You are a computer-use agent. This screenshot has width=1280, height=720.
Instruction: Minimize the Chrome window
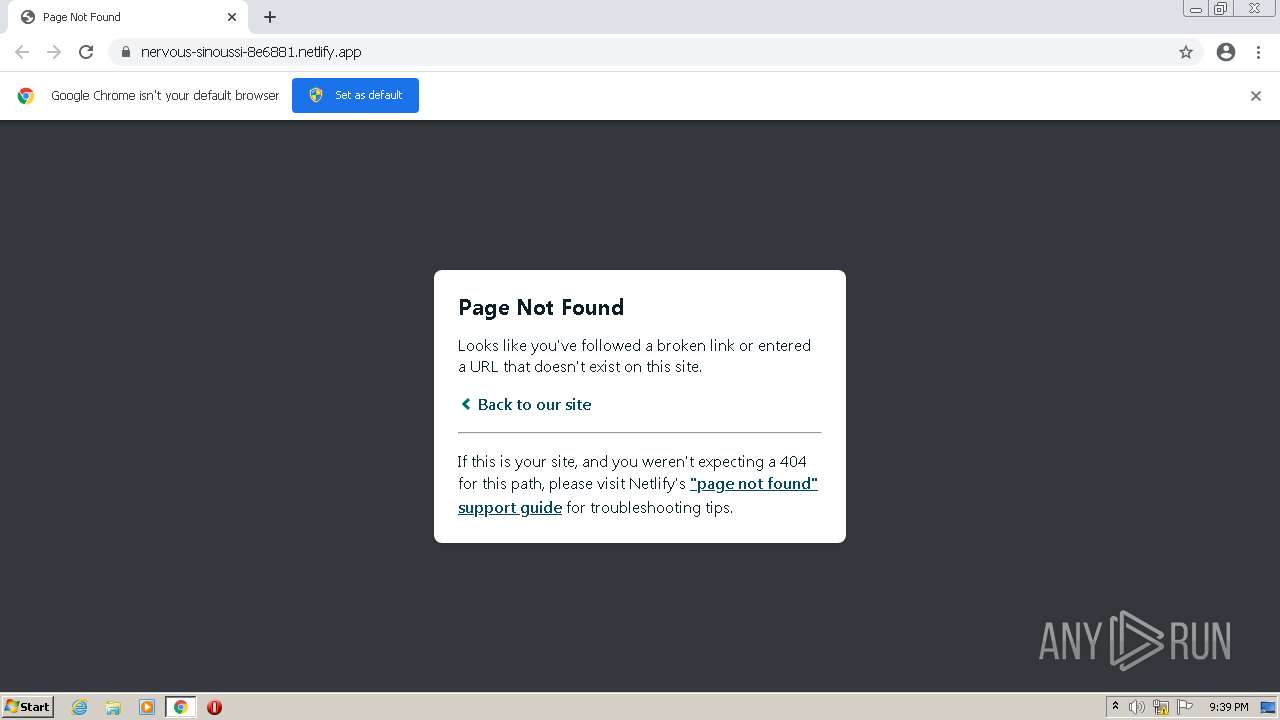pos(1196,8)
